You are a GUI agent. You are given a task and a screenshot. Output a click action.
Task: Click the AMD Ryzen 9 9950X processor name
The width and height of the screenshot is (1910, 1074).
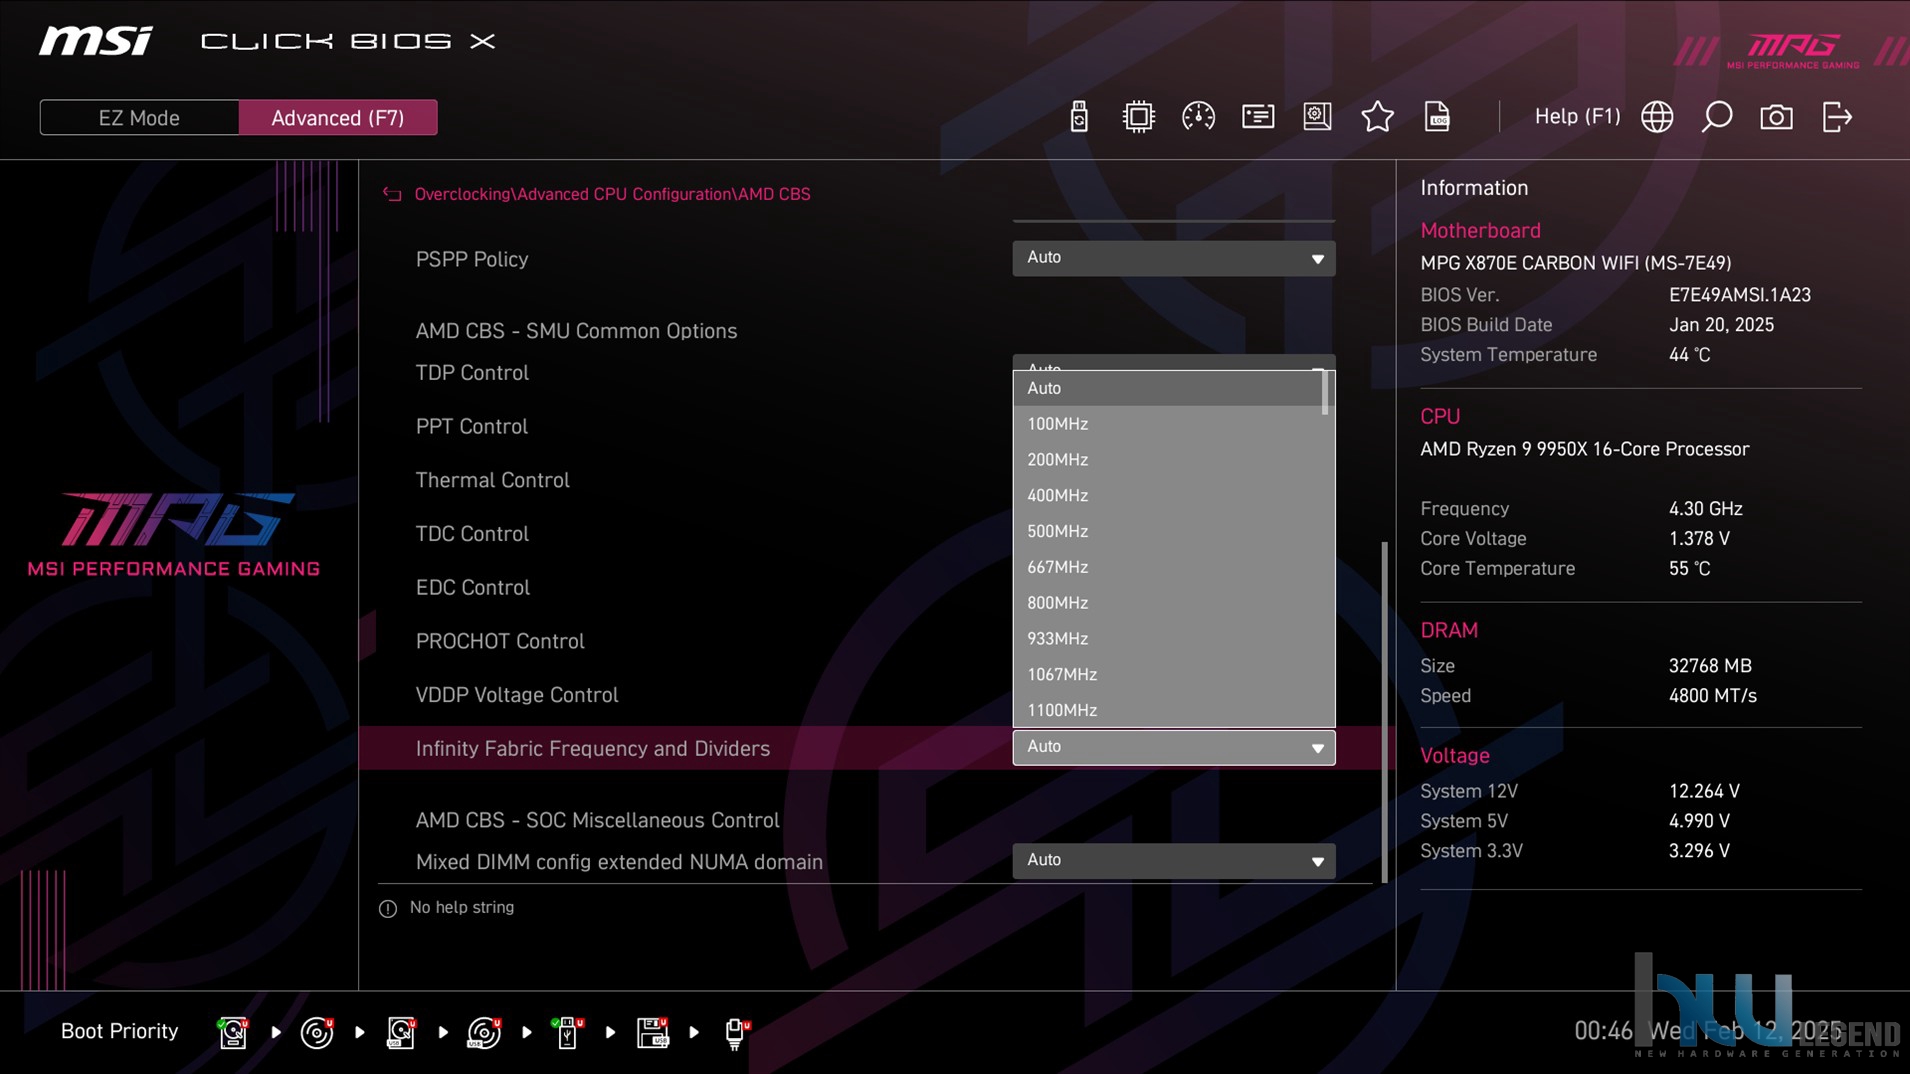(x=1585, y=450)
